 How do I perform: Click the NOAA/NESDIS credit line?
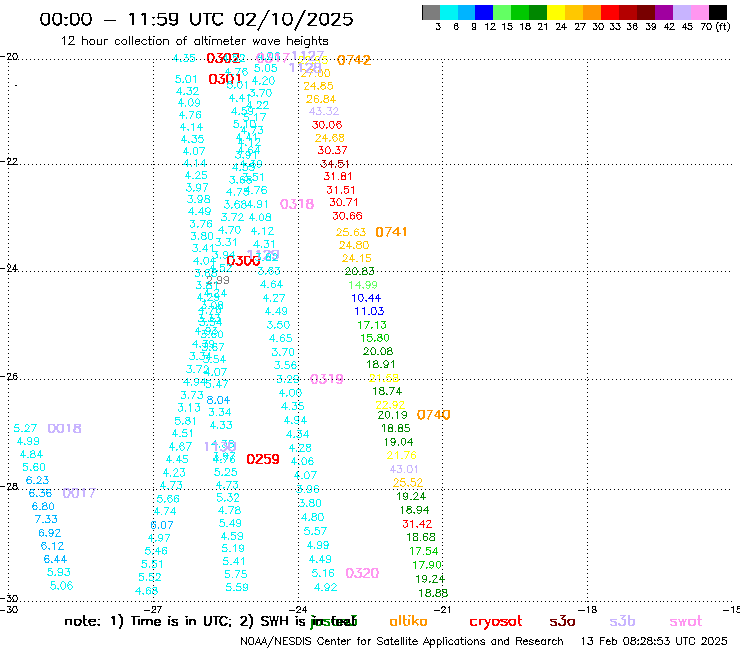pyautogui.click(x=402, y=641)
